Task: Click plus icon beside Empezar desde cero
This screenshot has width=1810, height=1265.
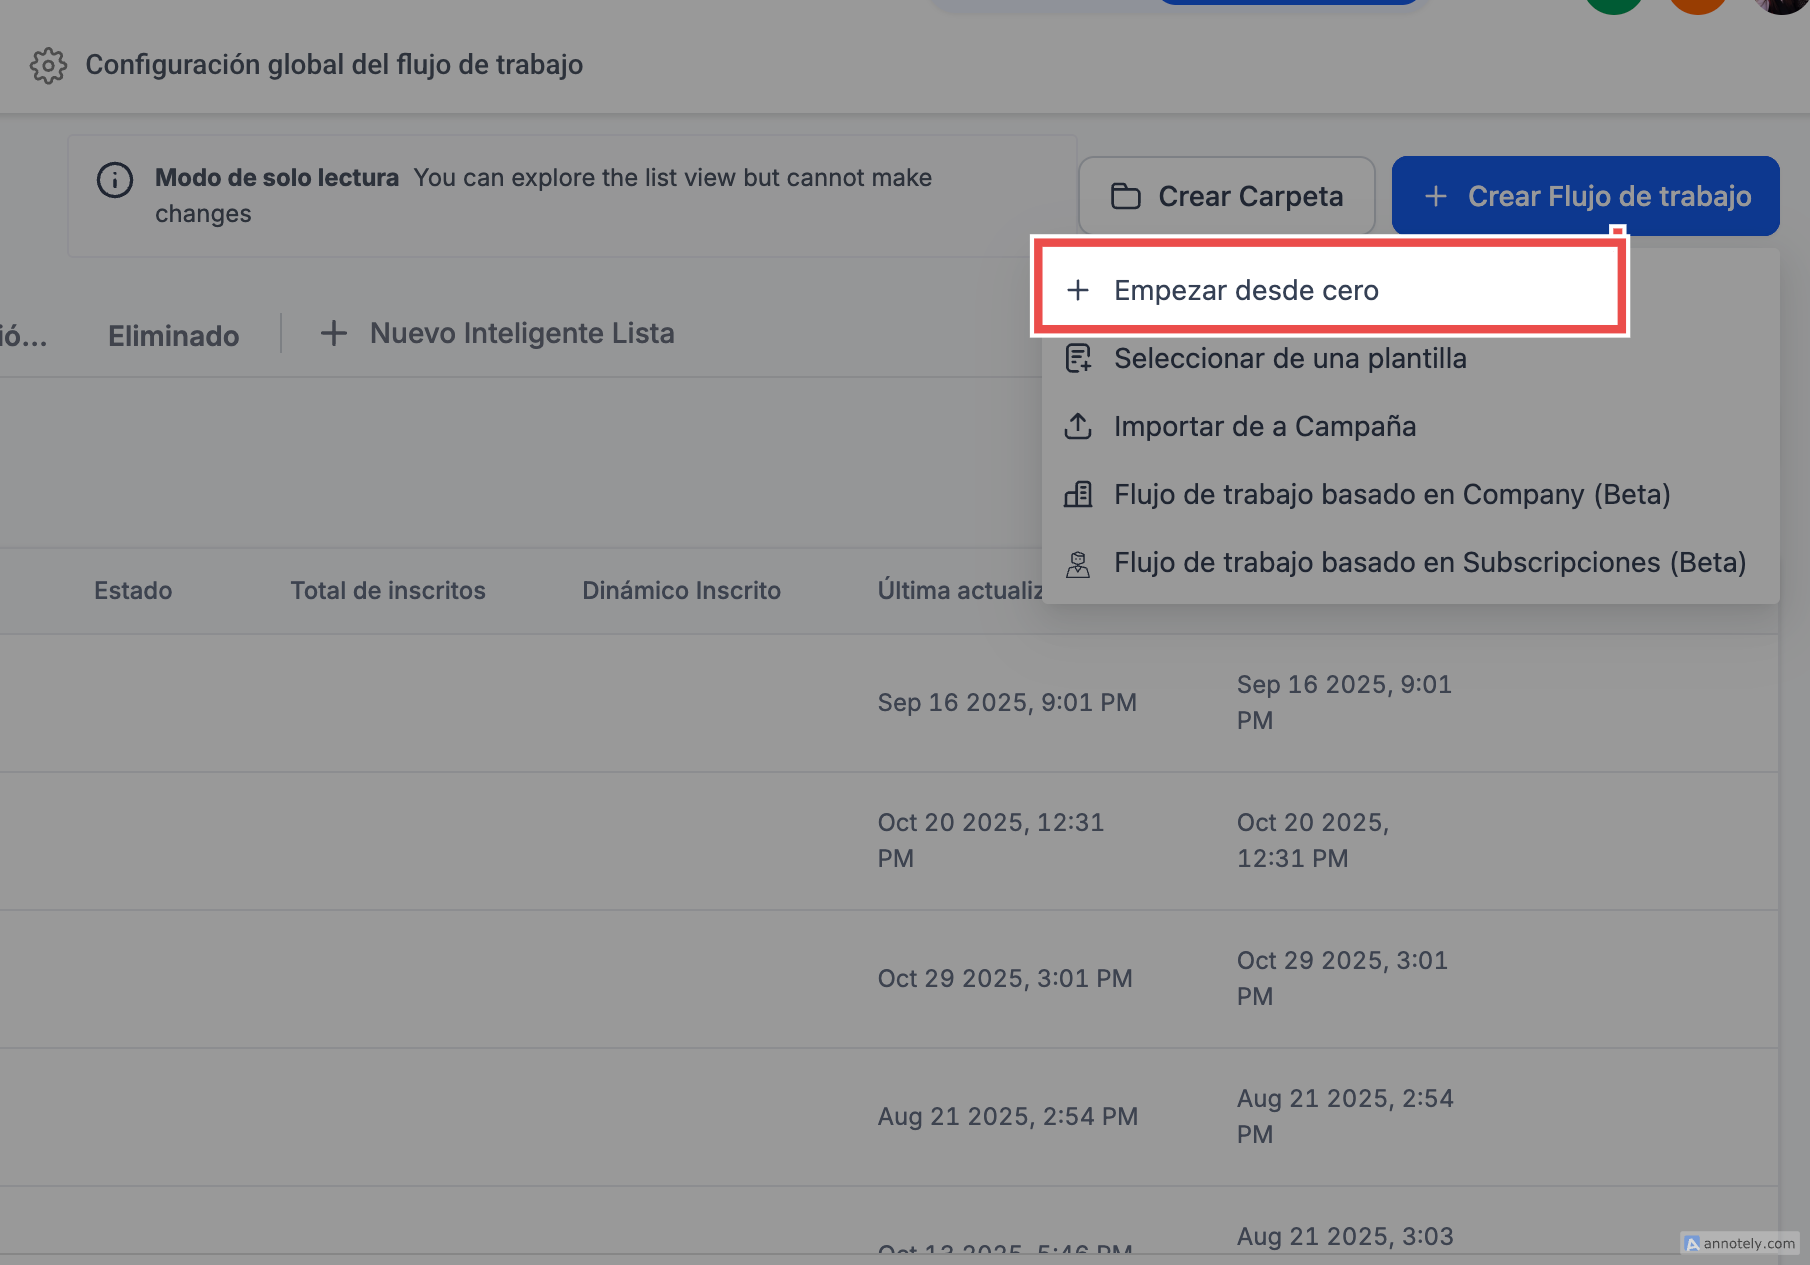Action: pyautogui.click(x=1078, y=291)
